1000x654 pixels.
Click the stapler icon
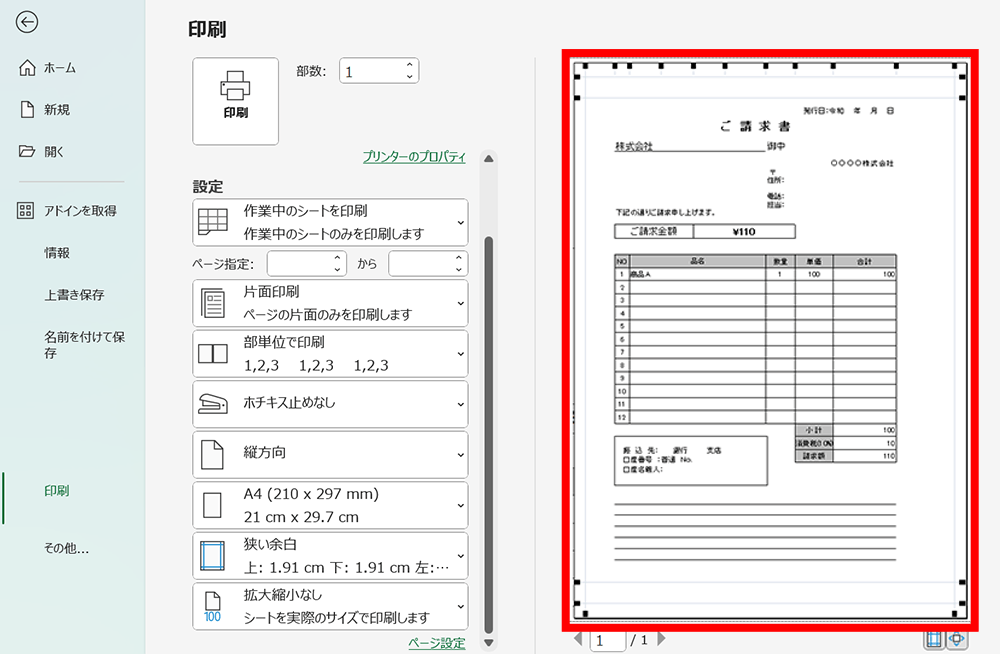(x=213, y=403)
